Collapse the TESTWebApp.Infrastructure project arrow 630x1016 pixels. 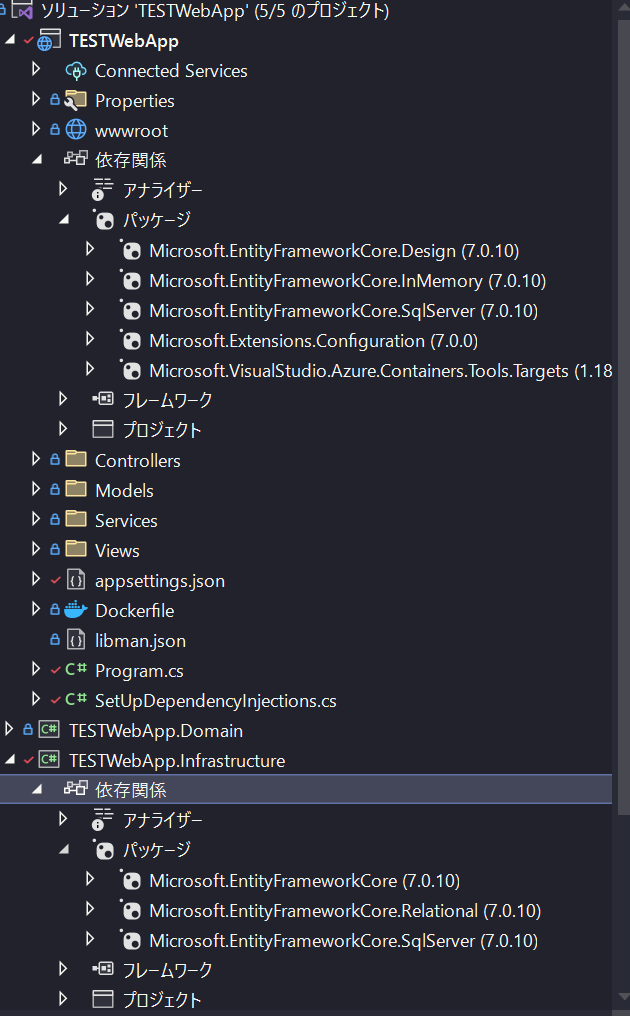click(10, 759)
